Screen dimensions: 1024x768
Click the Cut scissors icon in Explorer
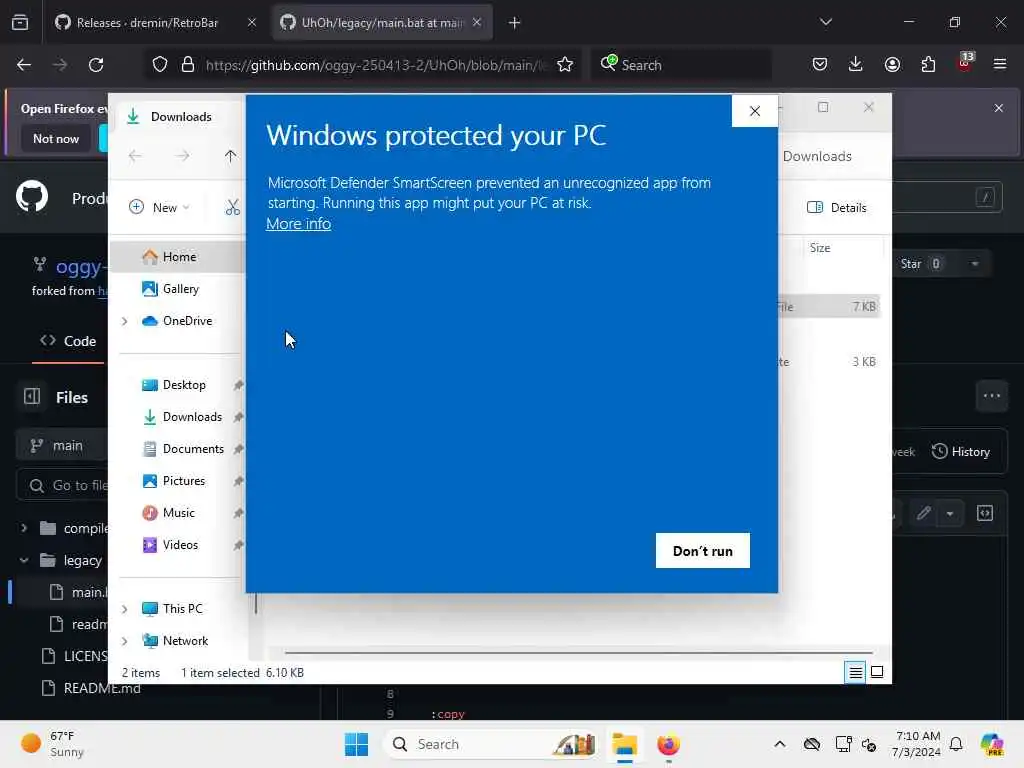click(232, 207)
